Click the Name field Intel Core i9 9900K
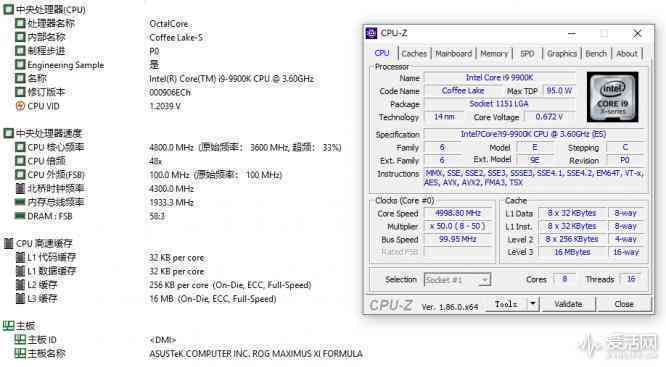This screenshot has width=666, height=367. pyautogui.click(x=500, y=78)
